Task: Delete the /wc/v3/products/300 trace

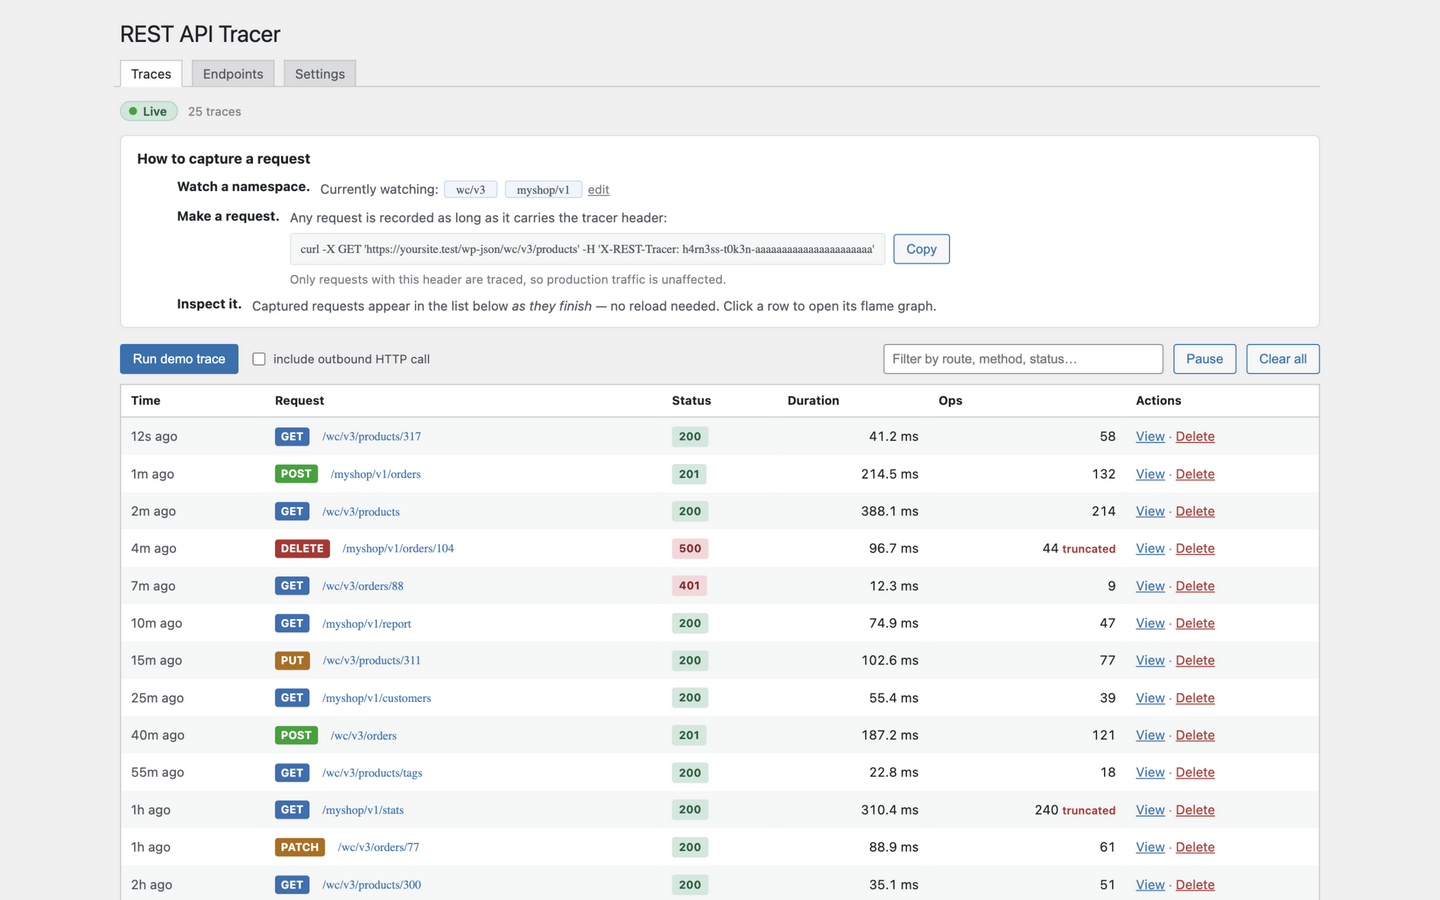Action: 1195,885
